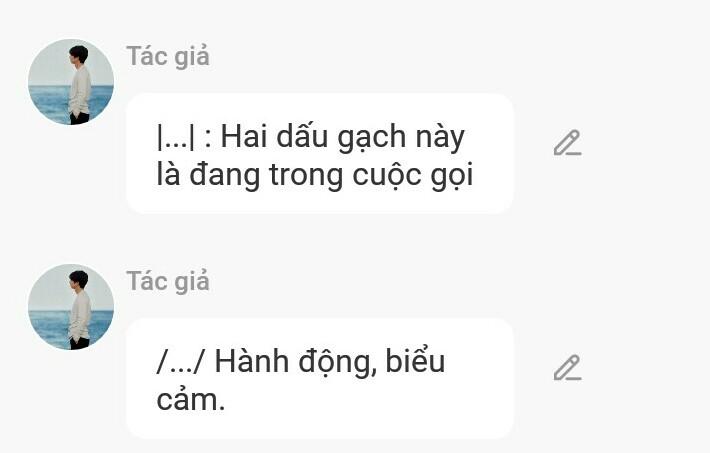Tap the 'đang trong cuộc gọi' message bubble
This screenshot has height=453, width=710.
(320, 154)
